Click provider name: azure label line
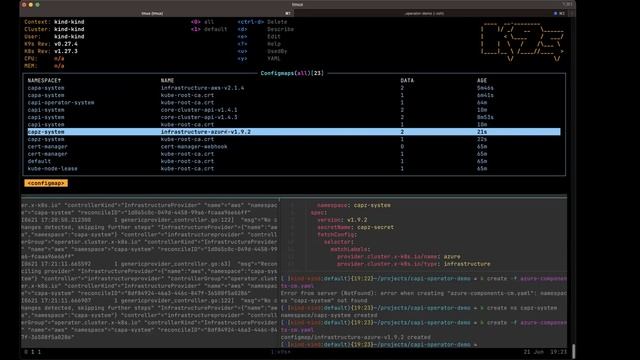This screenshot has height=360, width=640. [399, 257]
